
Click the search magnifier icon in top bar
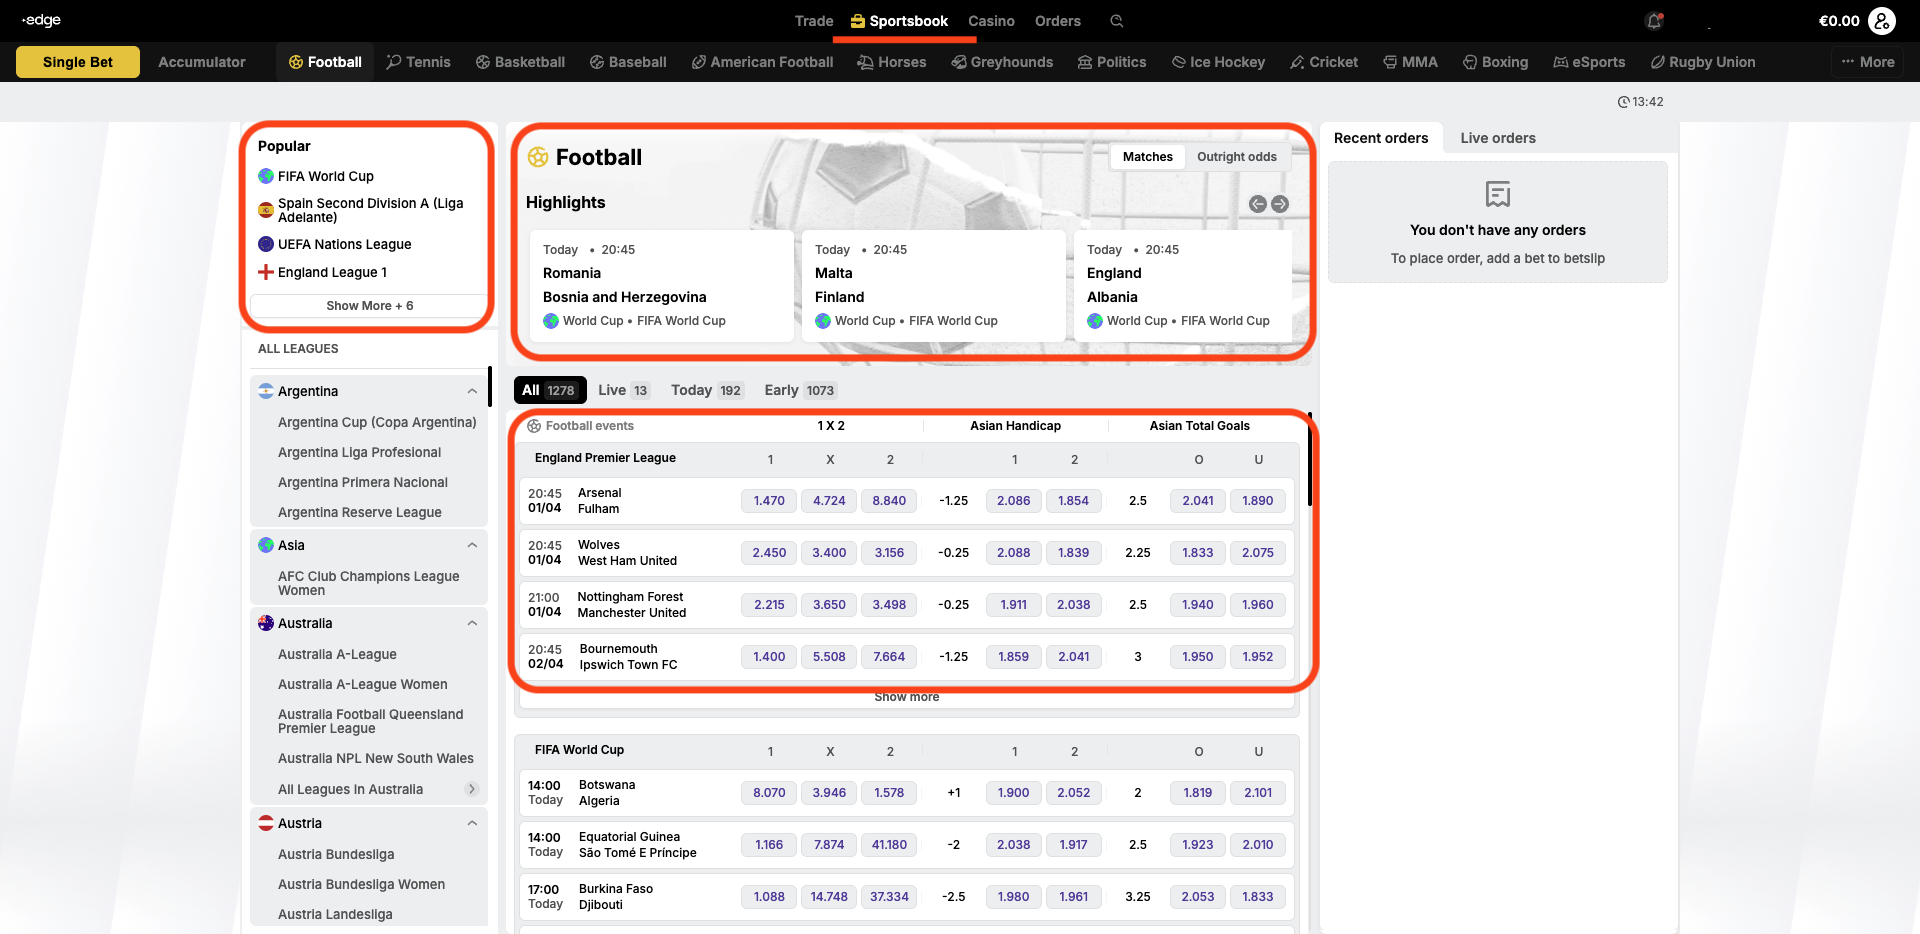coord(1117,21)
